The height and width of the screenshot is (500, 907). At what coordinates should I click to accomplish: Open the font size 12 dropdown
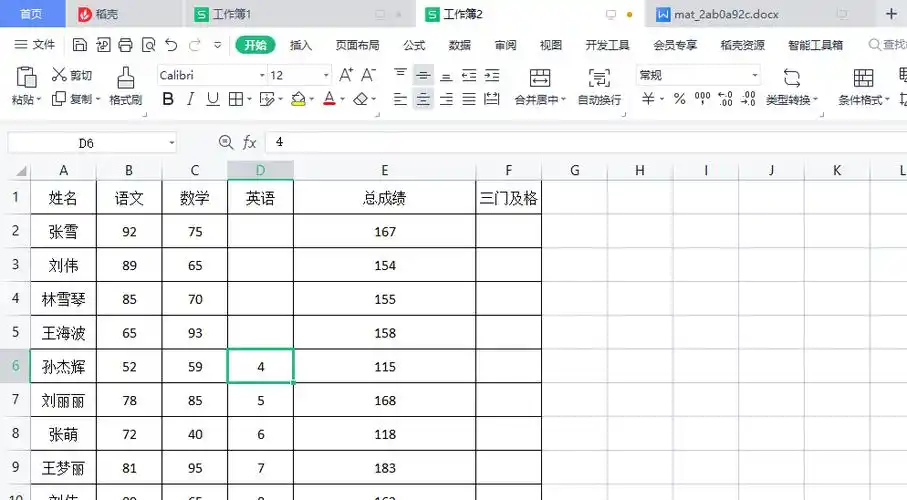(x=326, y=75)
